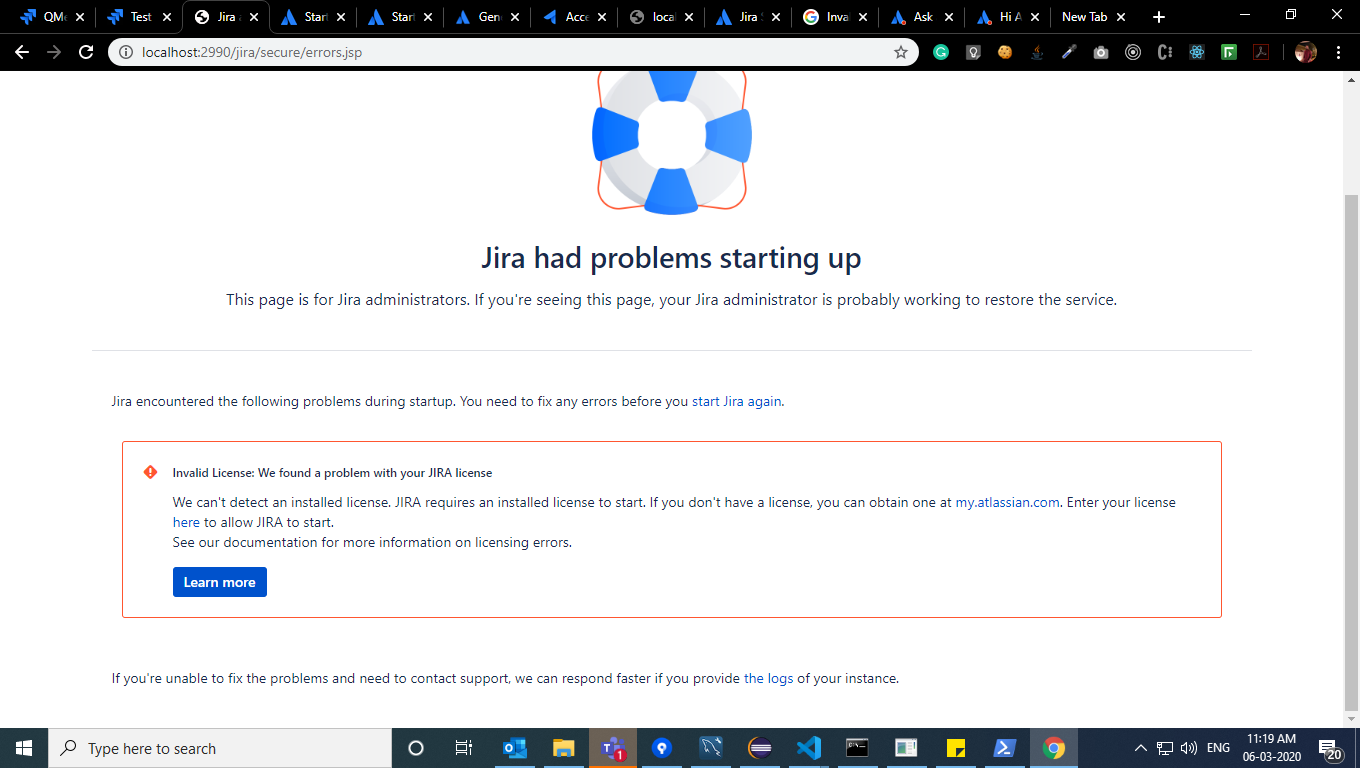Switch to the QMe browser tab
The width and height of the screenshot is (1360, 768).
tap(51, 17)
